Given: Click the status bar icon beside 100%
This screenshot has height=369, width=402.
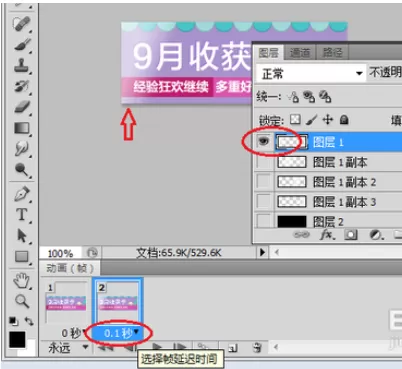Looking at the screenshot, I should coord(92,253).
